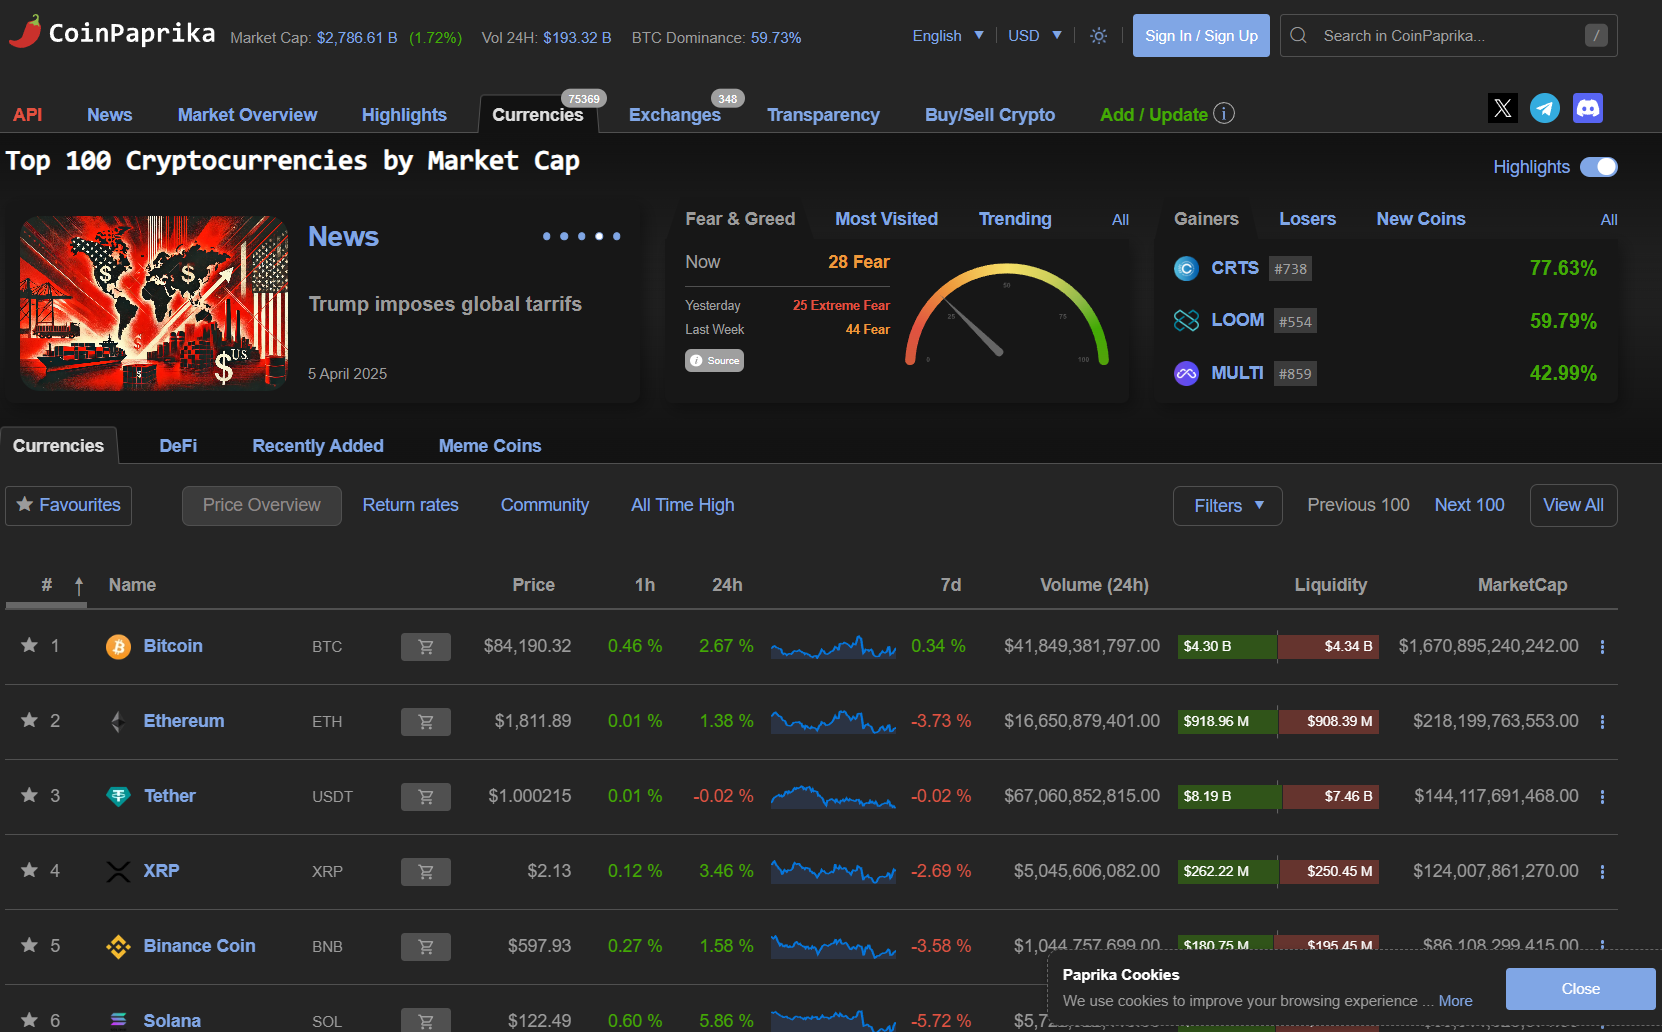This screenshot has width=1662, height=1032.
Task: Open XRP row three-dot menu
Action: click(x=1602, y=872)
